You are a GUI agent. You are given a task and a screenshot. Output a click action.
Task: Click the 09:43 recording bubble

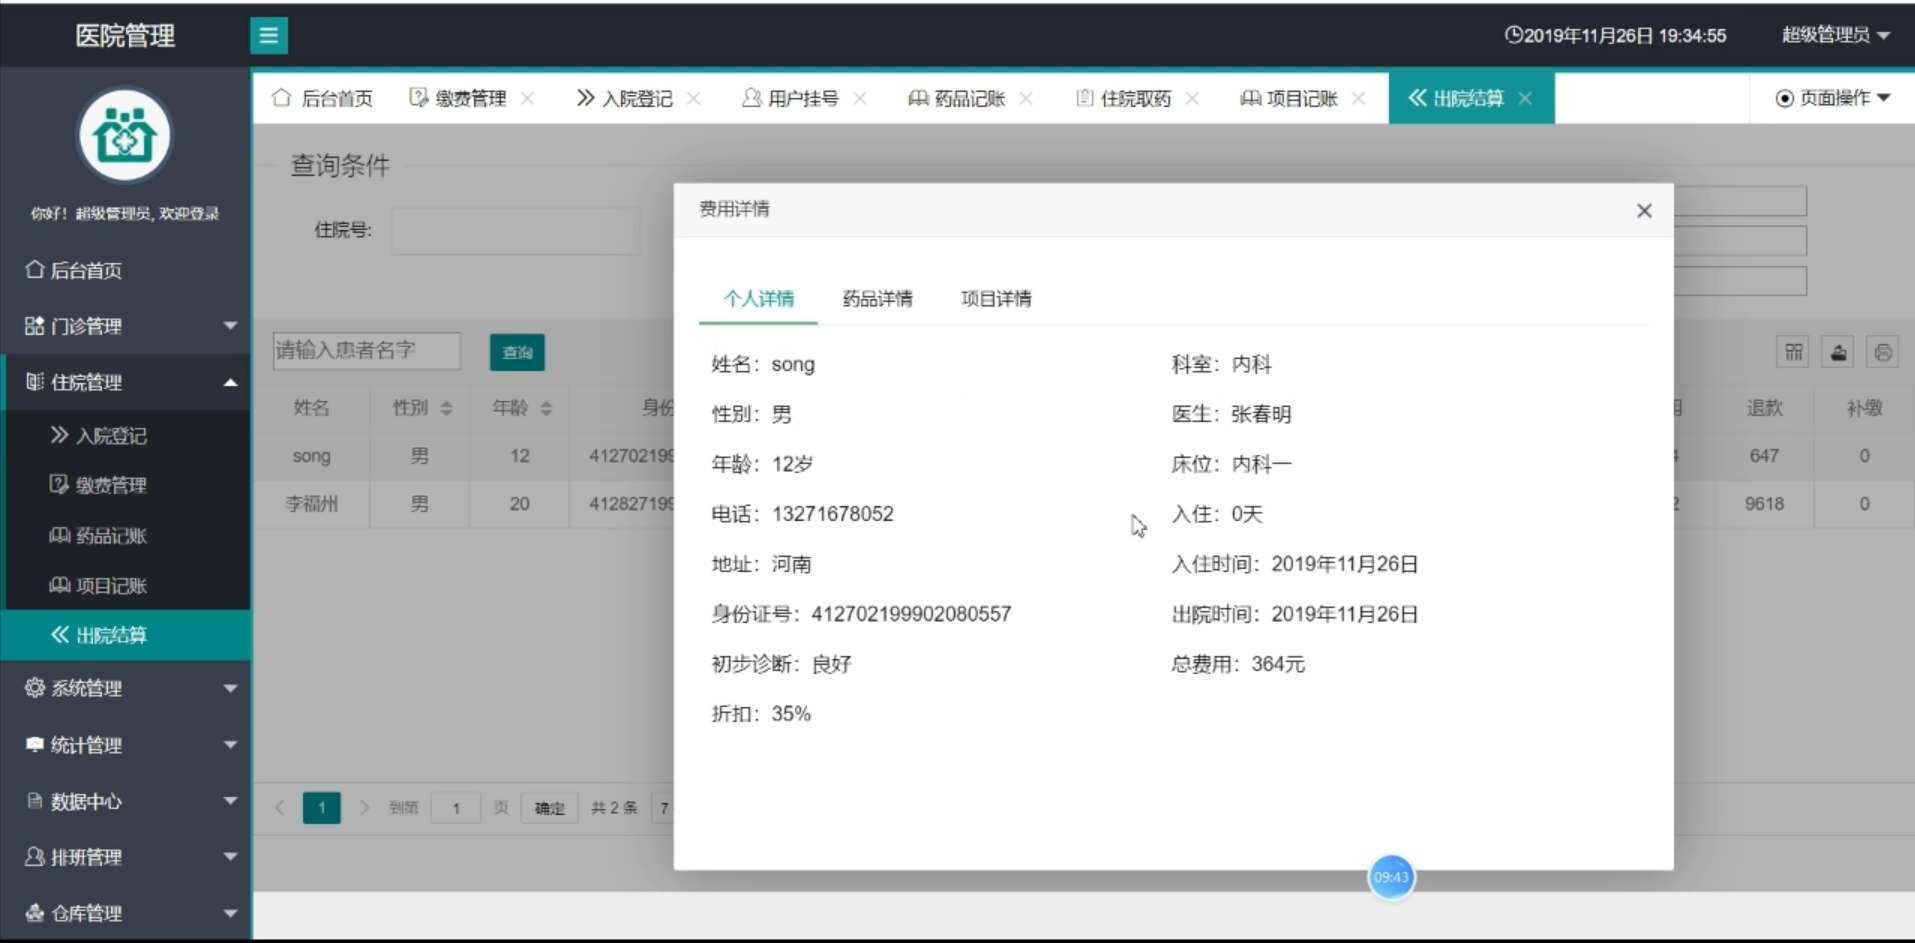[1391, 877]
